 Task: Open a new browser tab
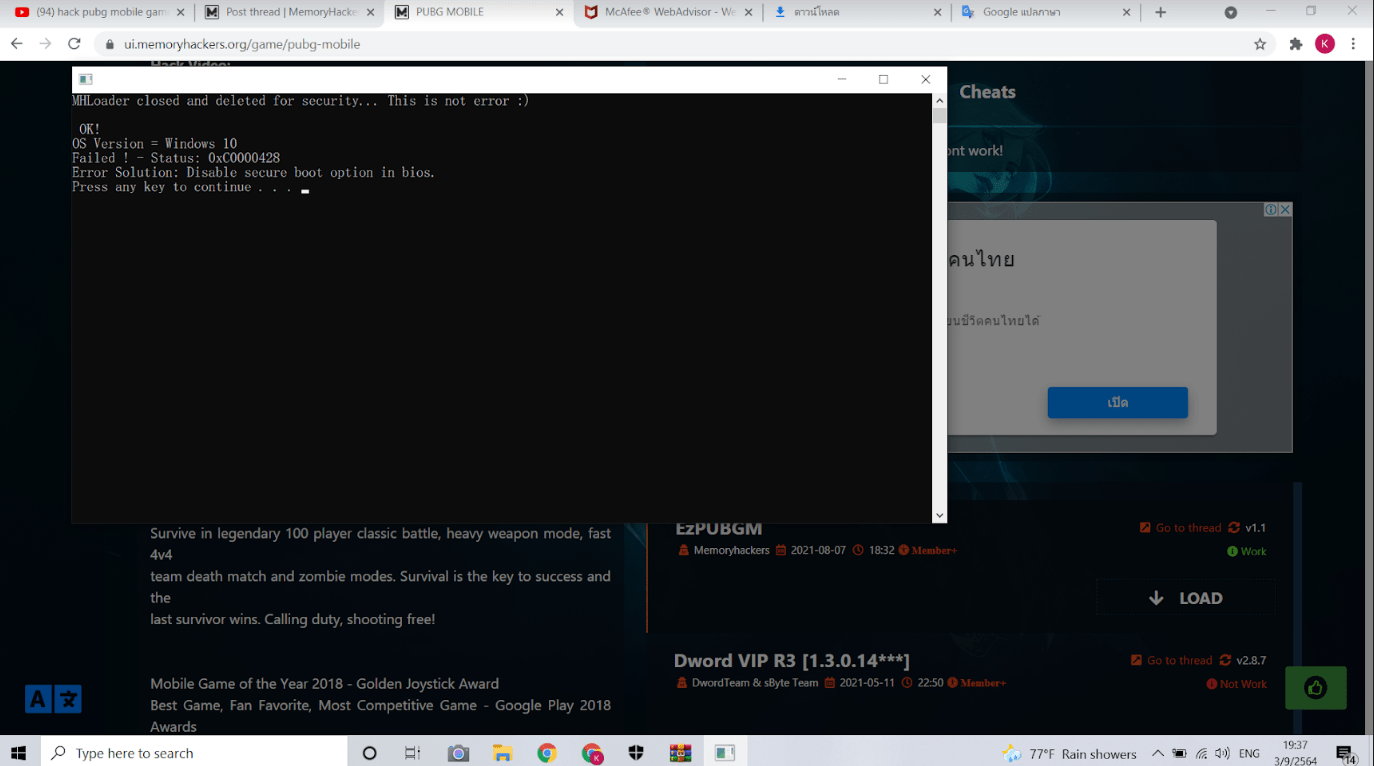click(1160, 12)
